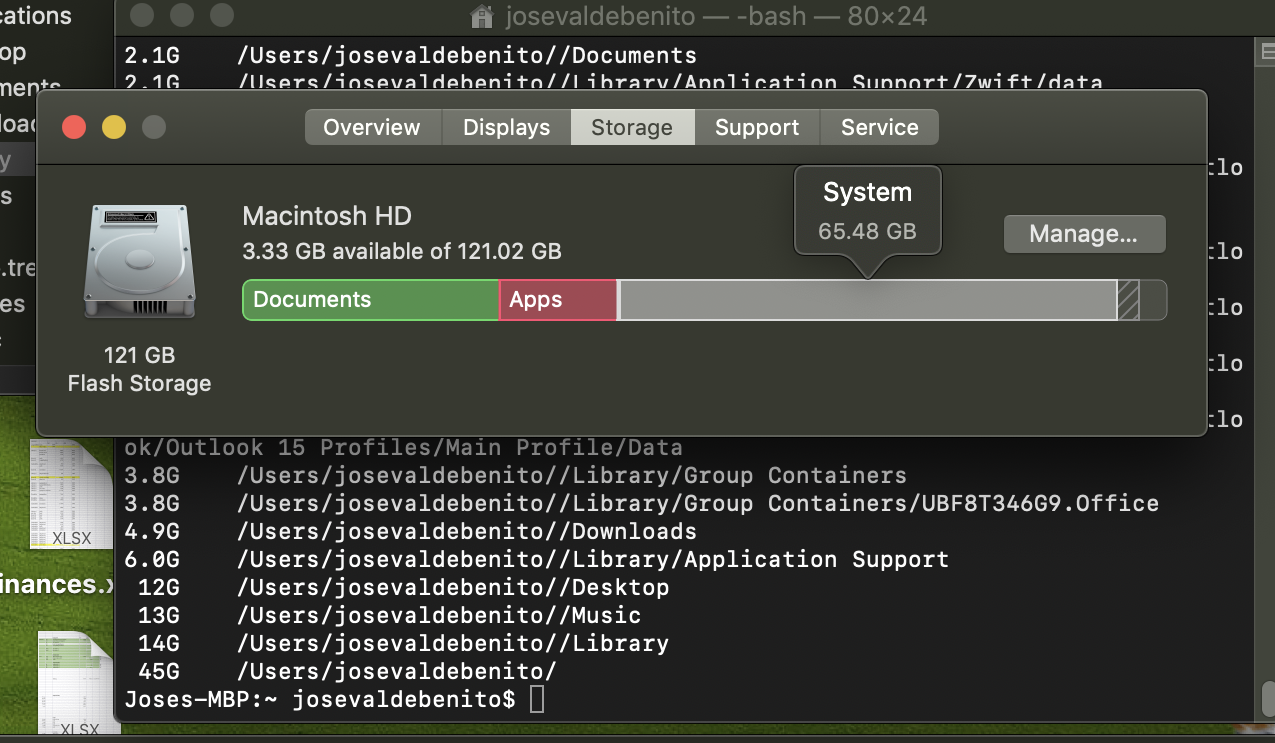Viewport: 1275px width, 743px height.
Task: Close the About This Mac window
Action: (x=74, y=127)
